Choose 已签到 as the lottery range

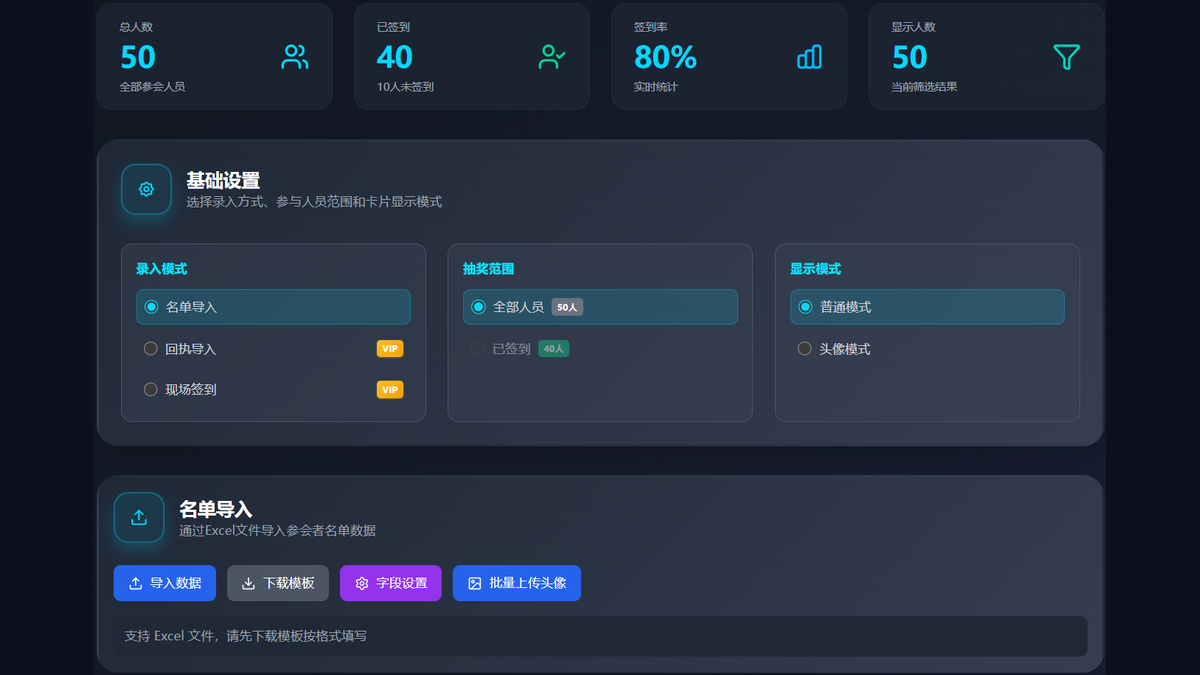(600, 349)
